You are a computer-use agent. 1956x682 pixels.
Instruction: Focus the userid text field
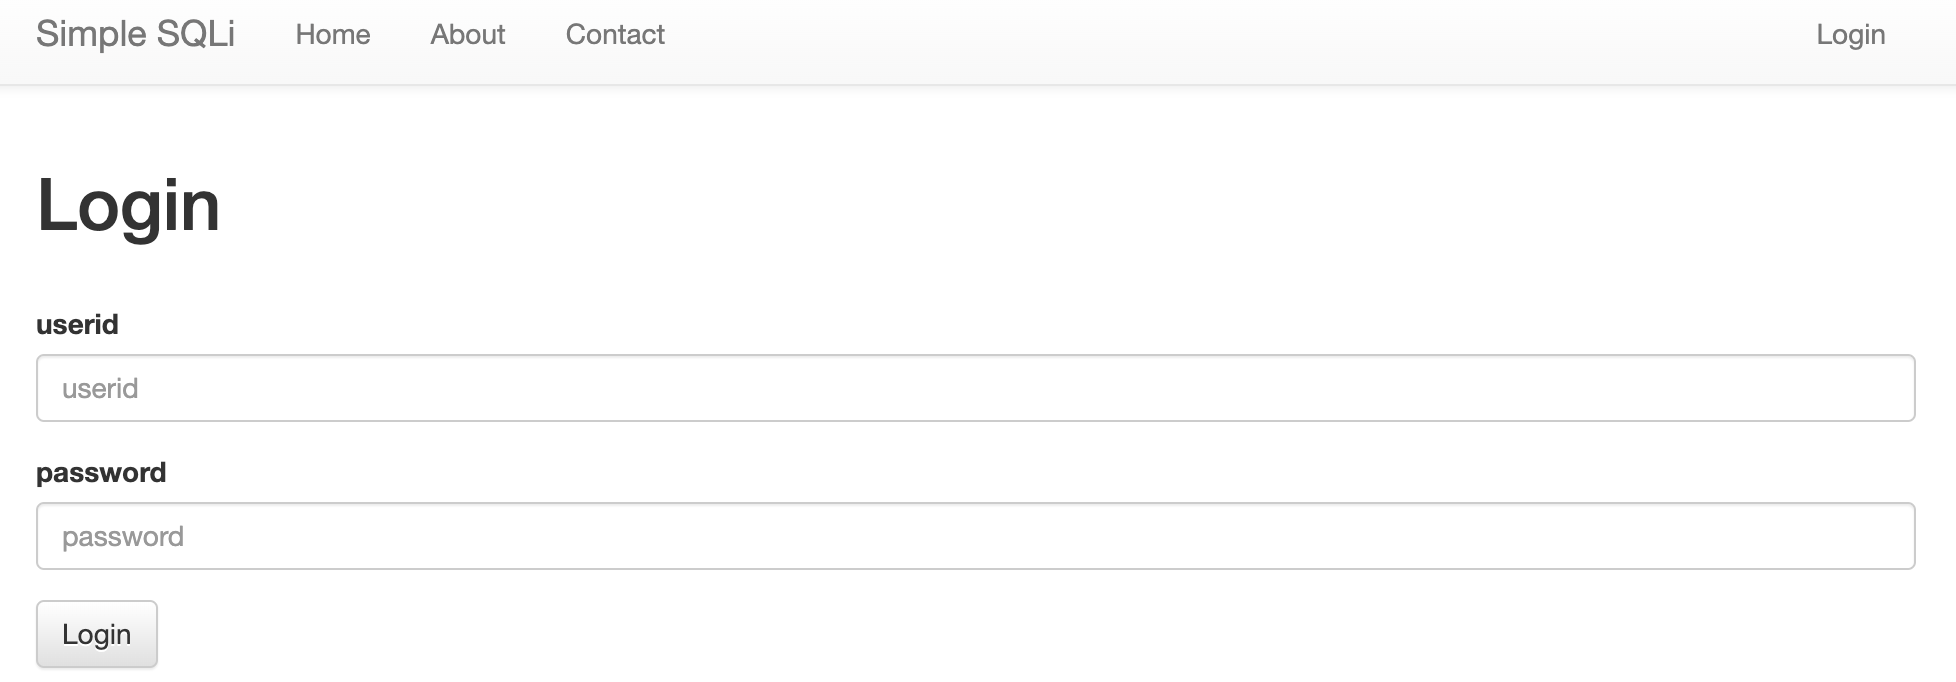click(975, 388)
